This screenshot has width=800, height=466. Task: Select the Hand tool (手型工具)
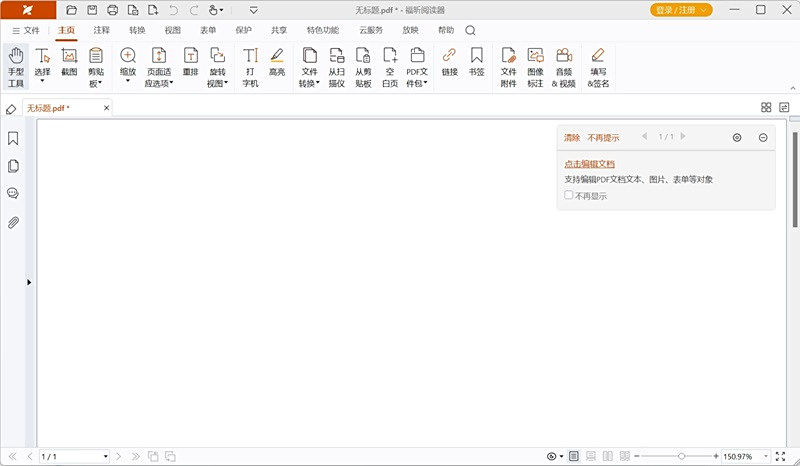pos(16,67)
